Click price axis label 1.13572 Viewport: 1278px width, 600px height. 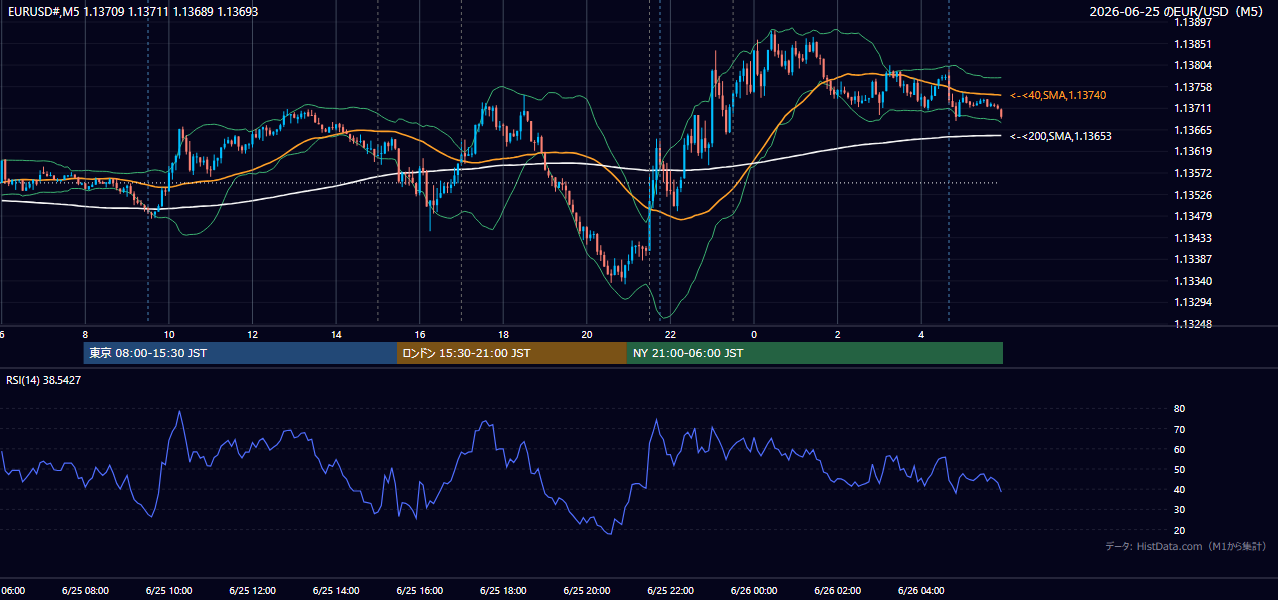[x=1193, y=173]
